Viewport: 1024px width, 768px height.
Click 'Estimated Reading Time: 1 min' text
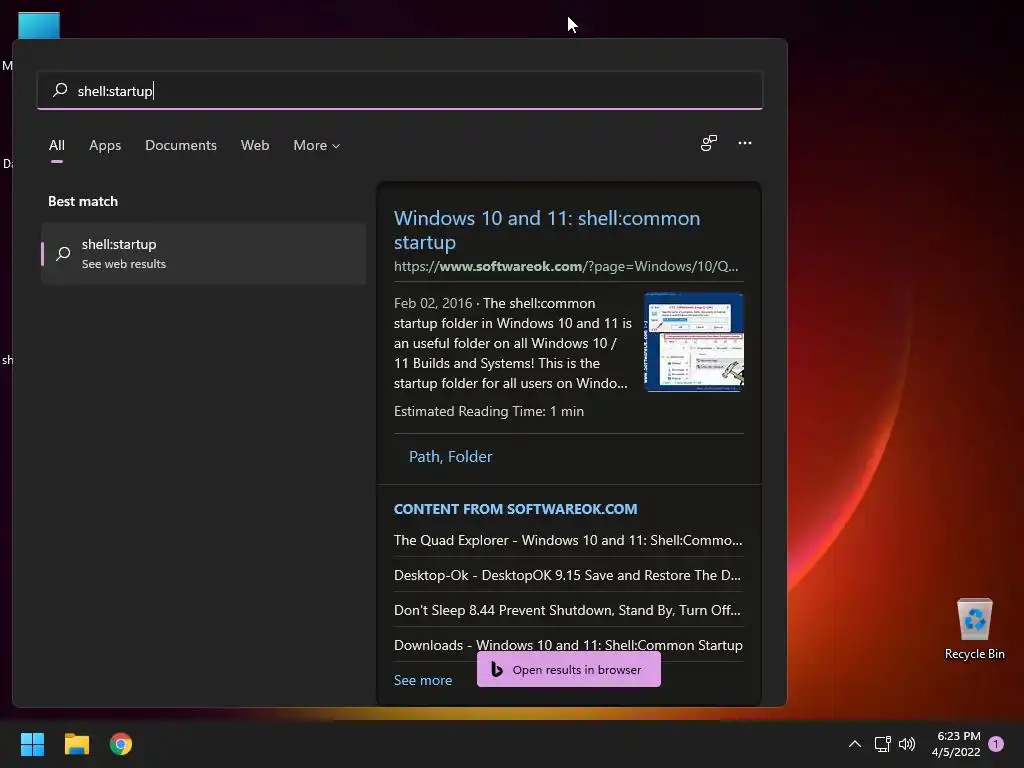(488, 411)
